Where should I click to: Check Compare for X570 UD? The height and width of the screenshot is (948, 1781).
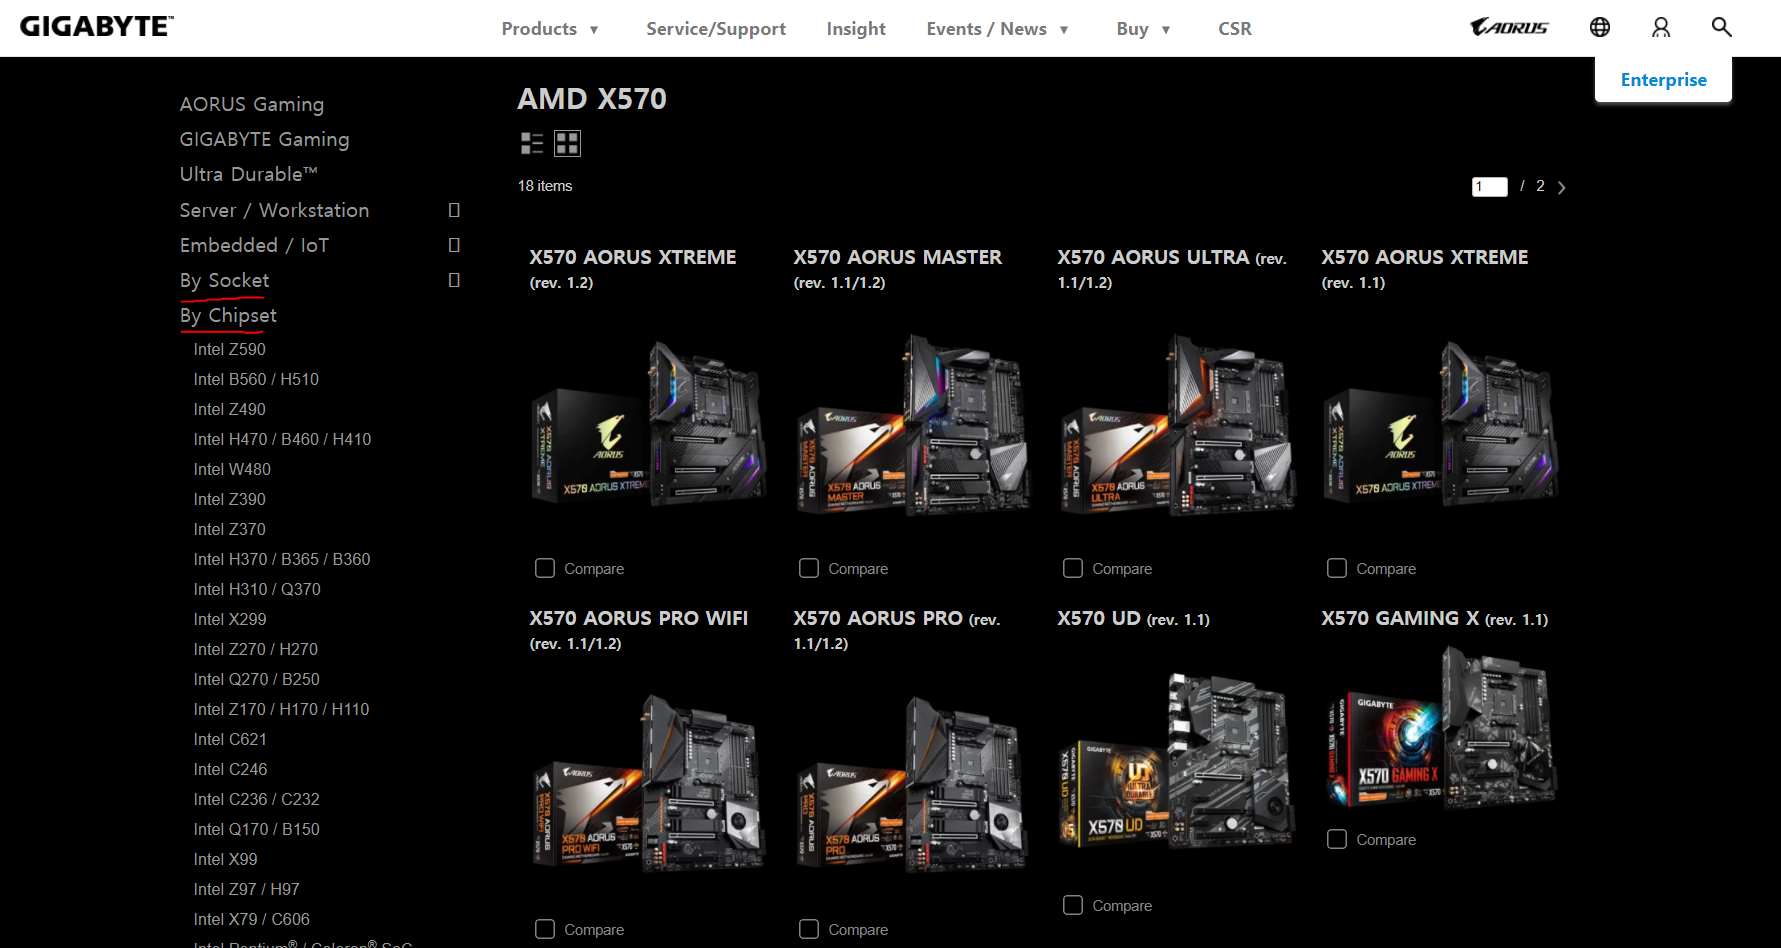[x=1073, y=905]
